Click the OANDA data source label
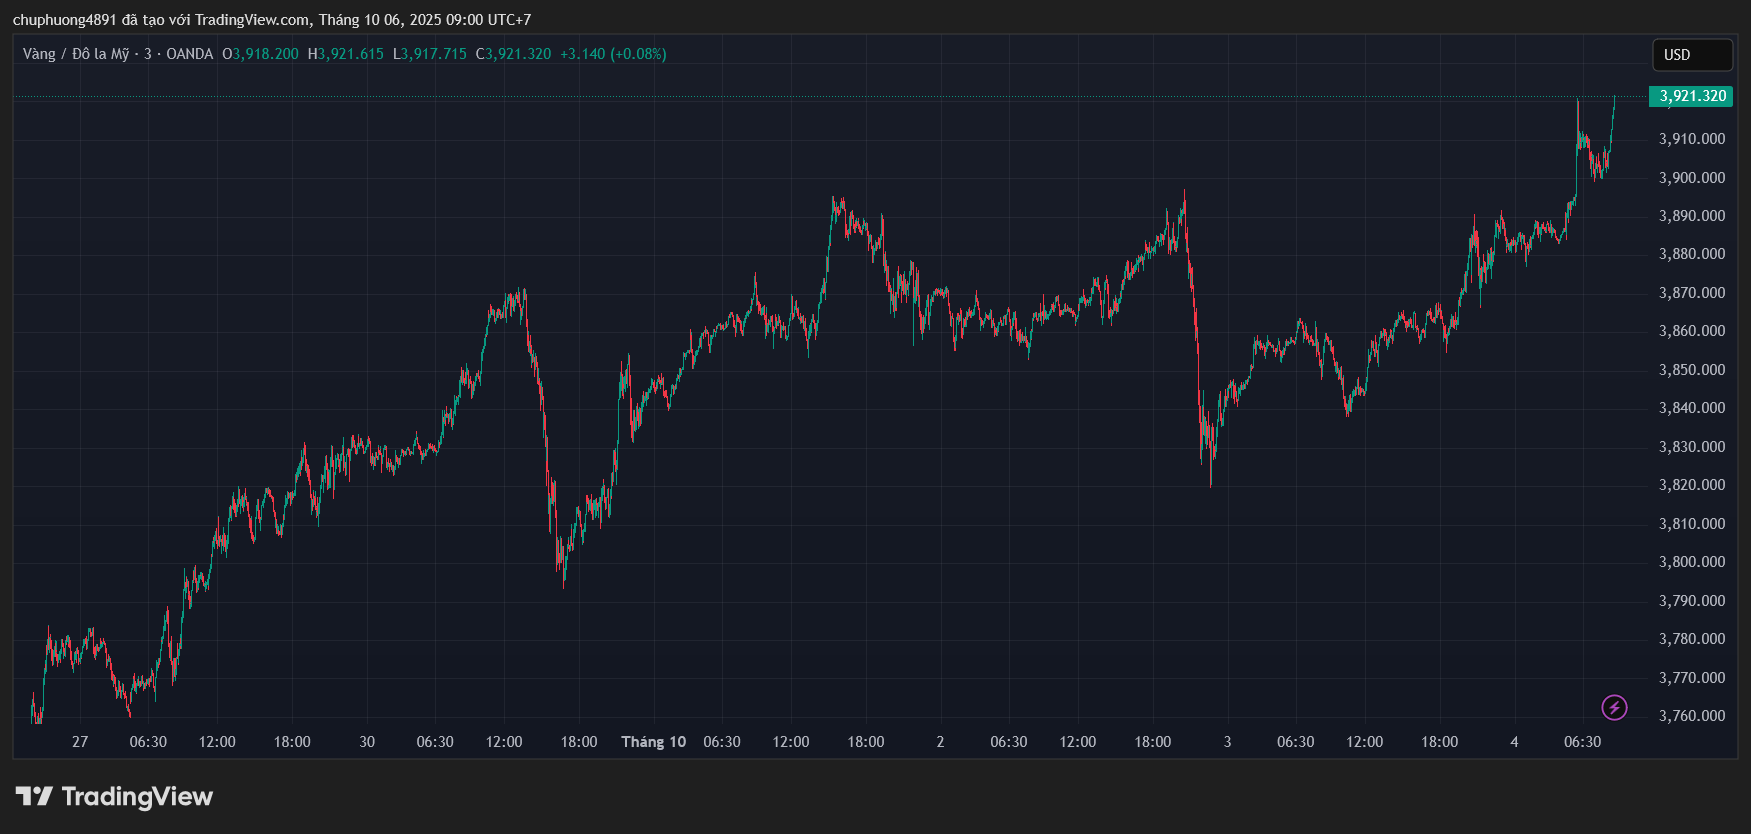 [189, 54]
